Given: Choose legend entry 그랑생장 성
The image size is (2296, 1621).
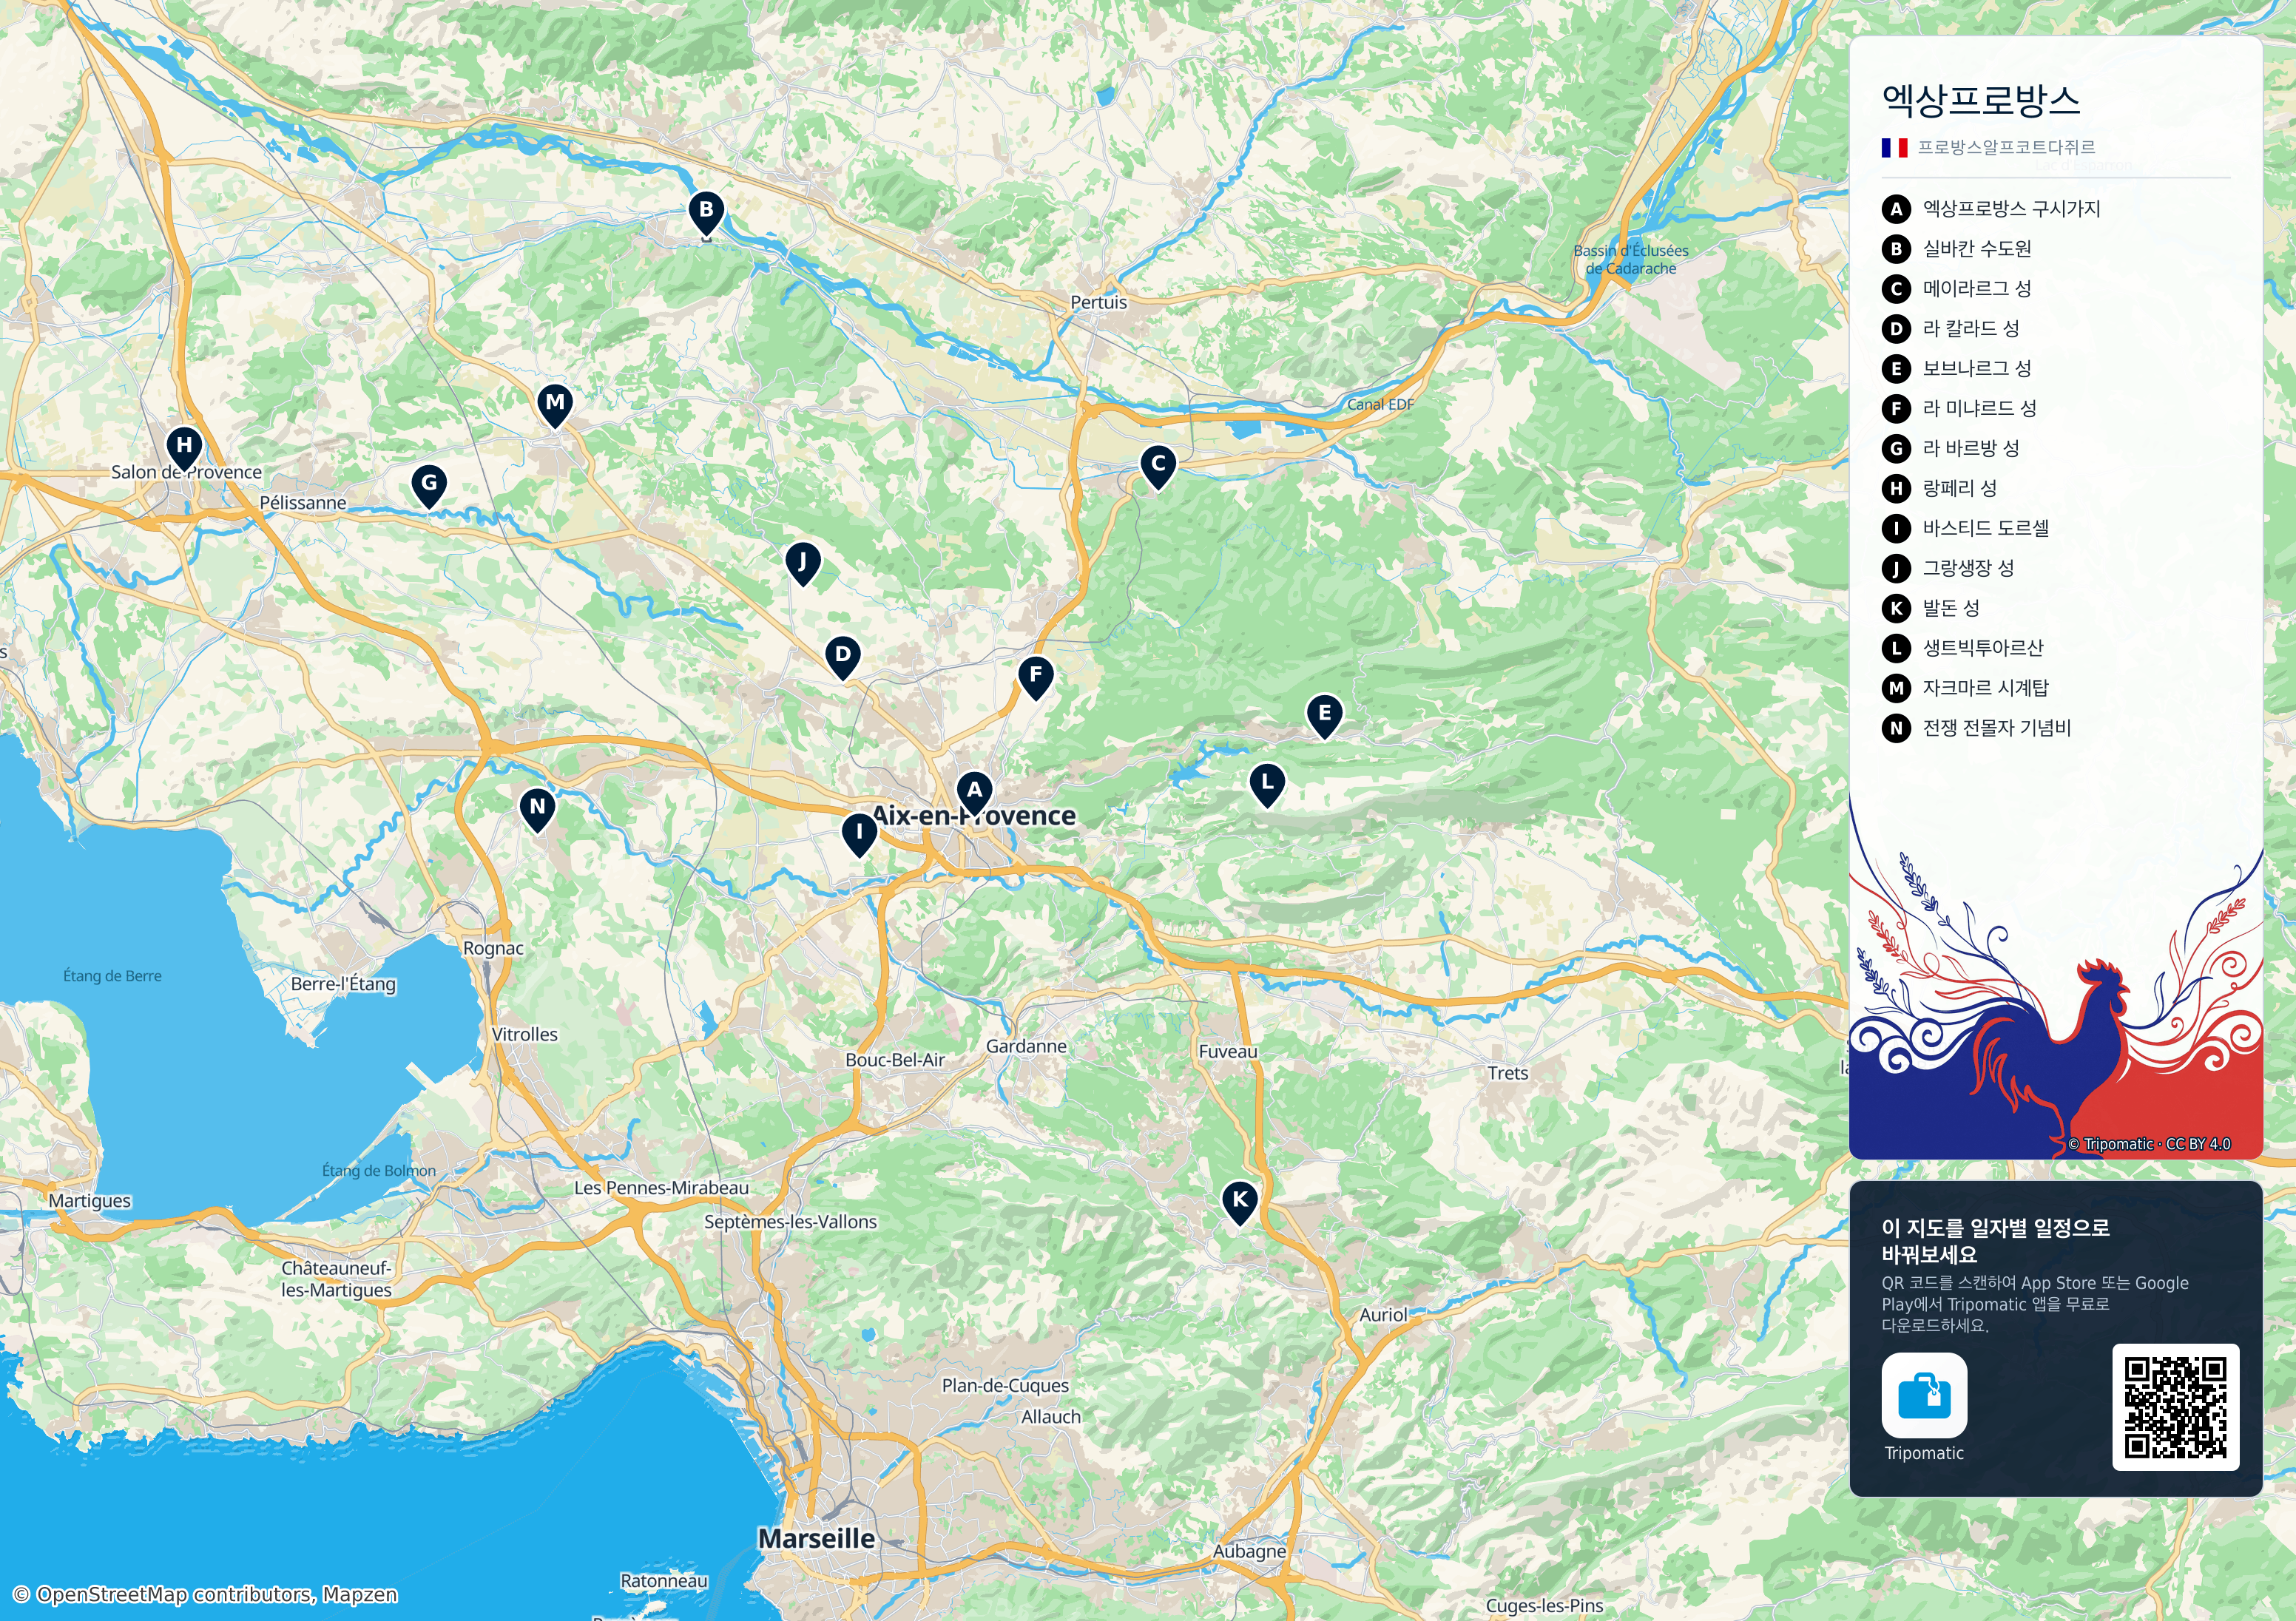Looking at the screenshot, I should pyautogui.click(x=1948, y=568).
